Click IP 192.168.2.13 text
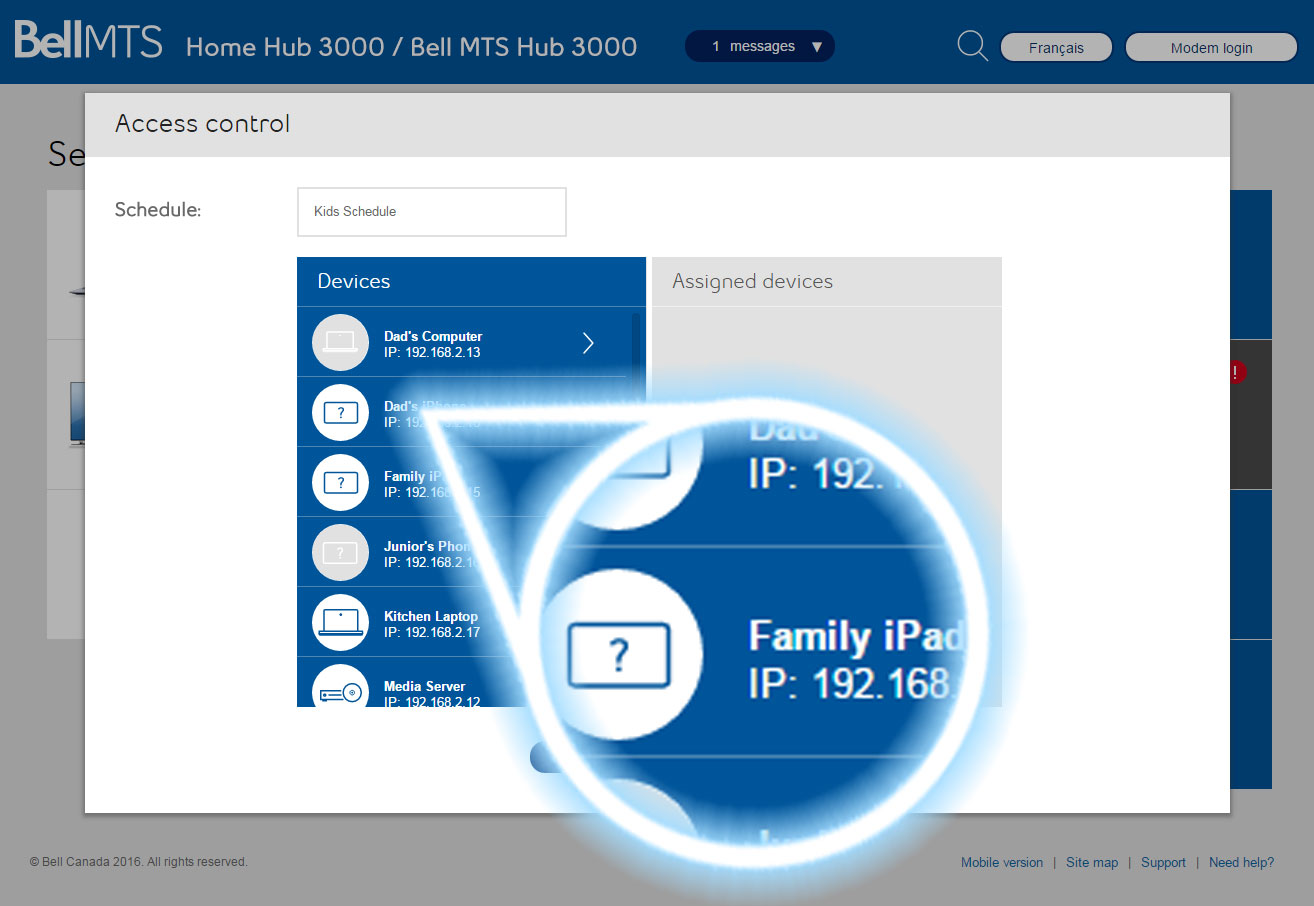 click(x=432, y=352)
